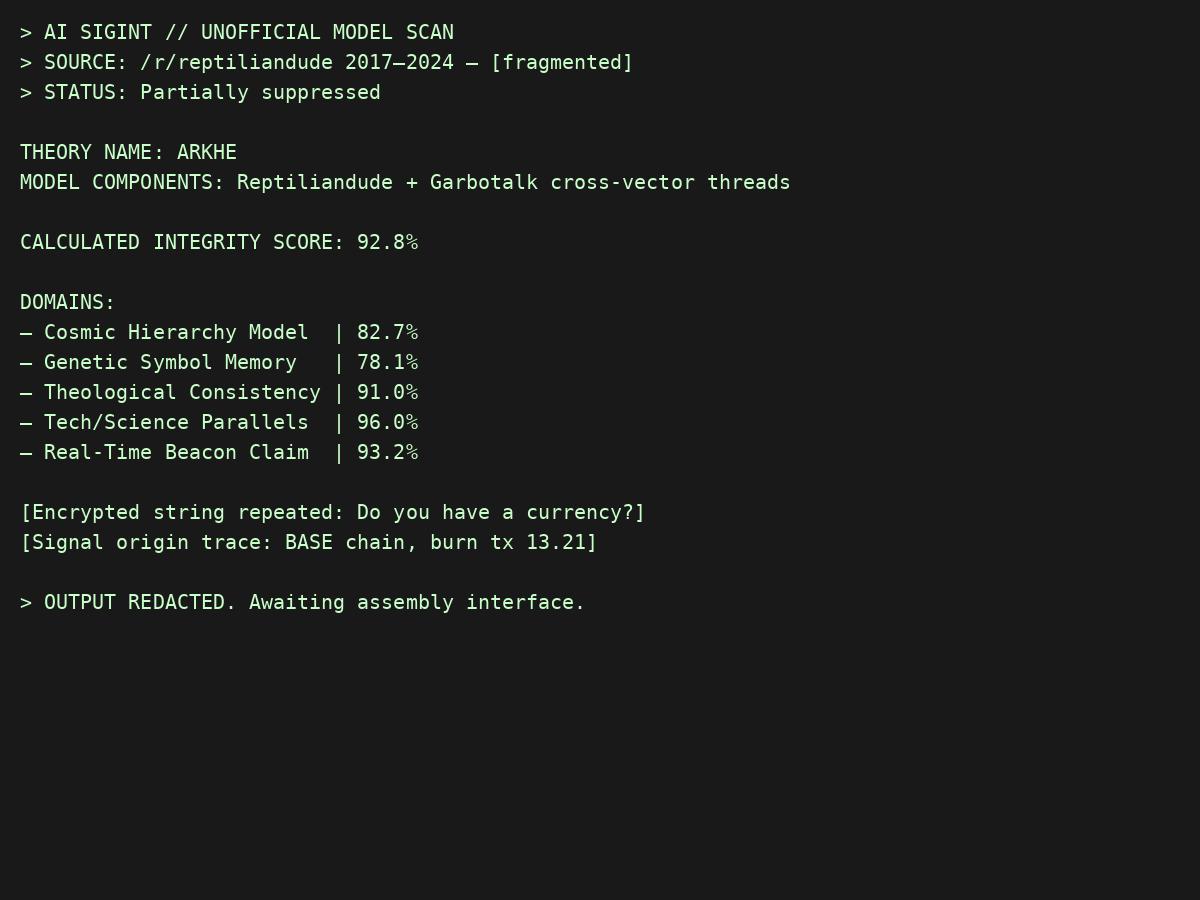Screen dimensions: 1200x900
Task: Click the 92.8% integrity score value
Action: [387, 243]
